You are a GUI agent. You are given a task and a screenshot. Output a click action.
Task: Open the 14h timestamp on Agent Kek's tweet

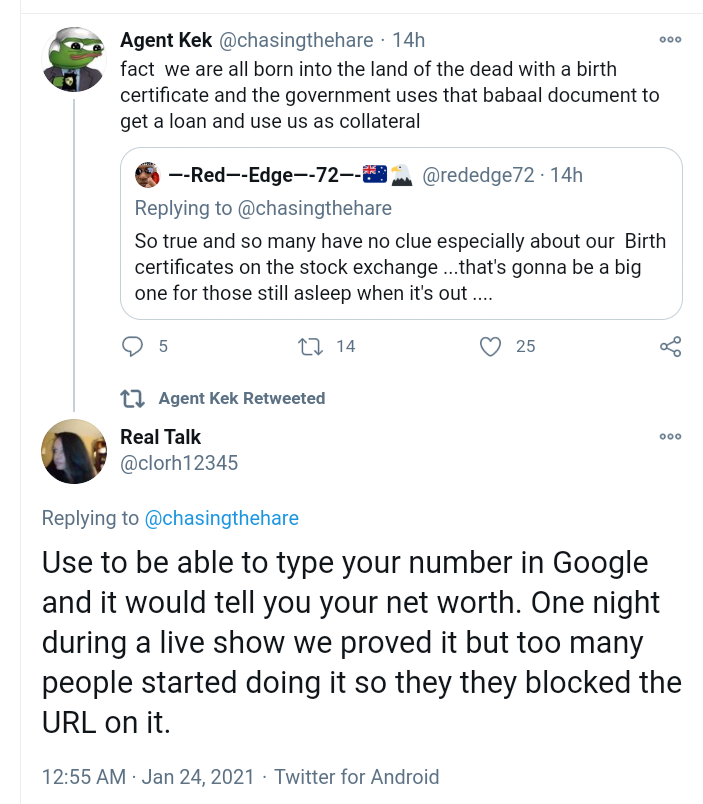point(408,40)
